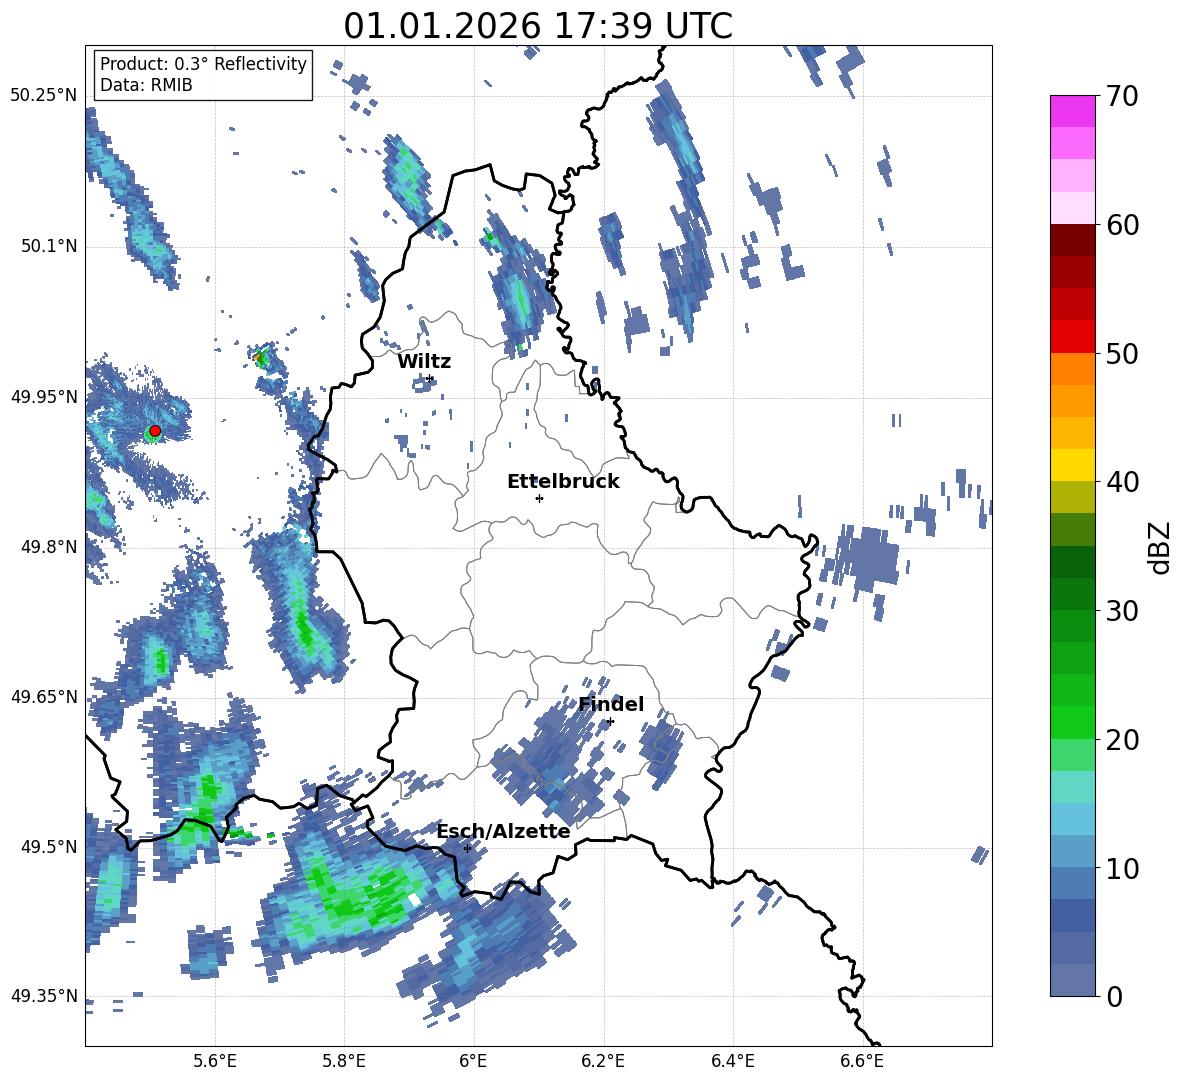Click the 6.4°E longitude label

pyautogui.click(x=732, y=1061)
